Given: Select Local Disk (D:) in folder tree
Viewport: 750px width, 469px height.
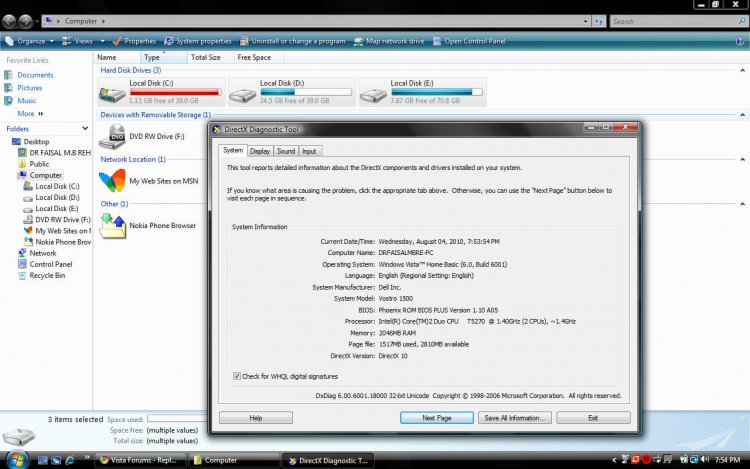Looking at the screenshot, I should tap(57, 197).
